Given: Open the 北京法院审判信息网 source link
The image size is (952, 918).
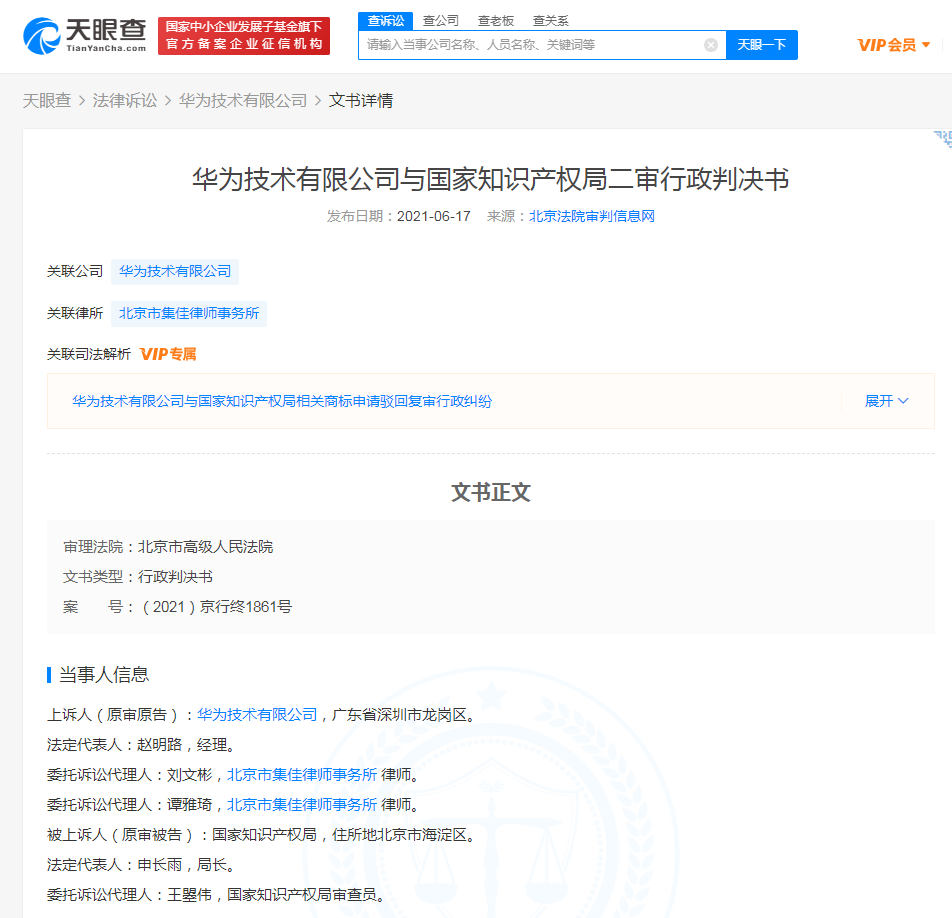Looking at the screenshot, I should click(591, 216).
